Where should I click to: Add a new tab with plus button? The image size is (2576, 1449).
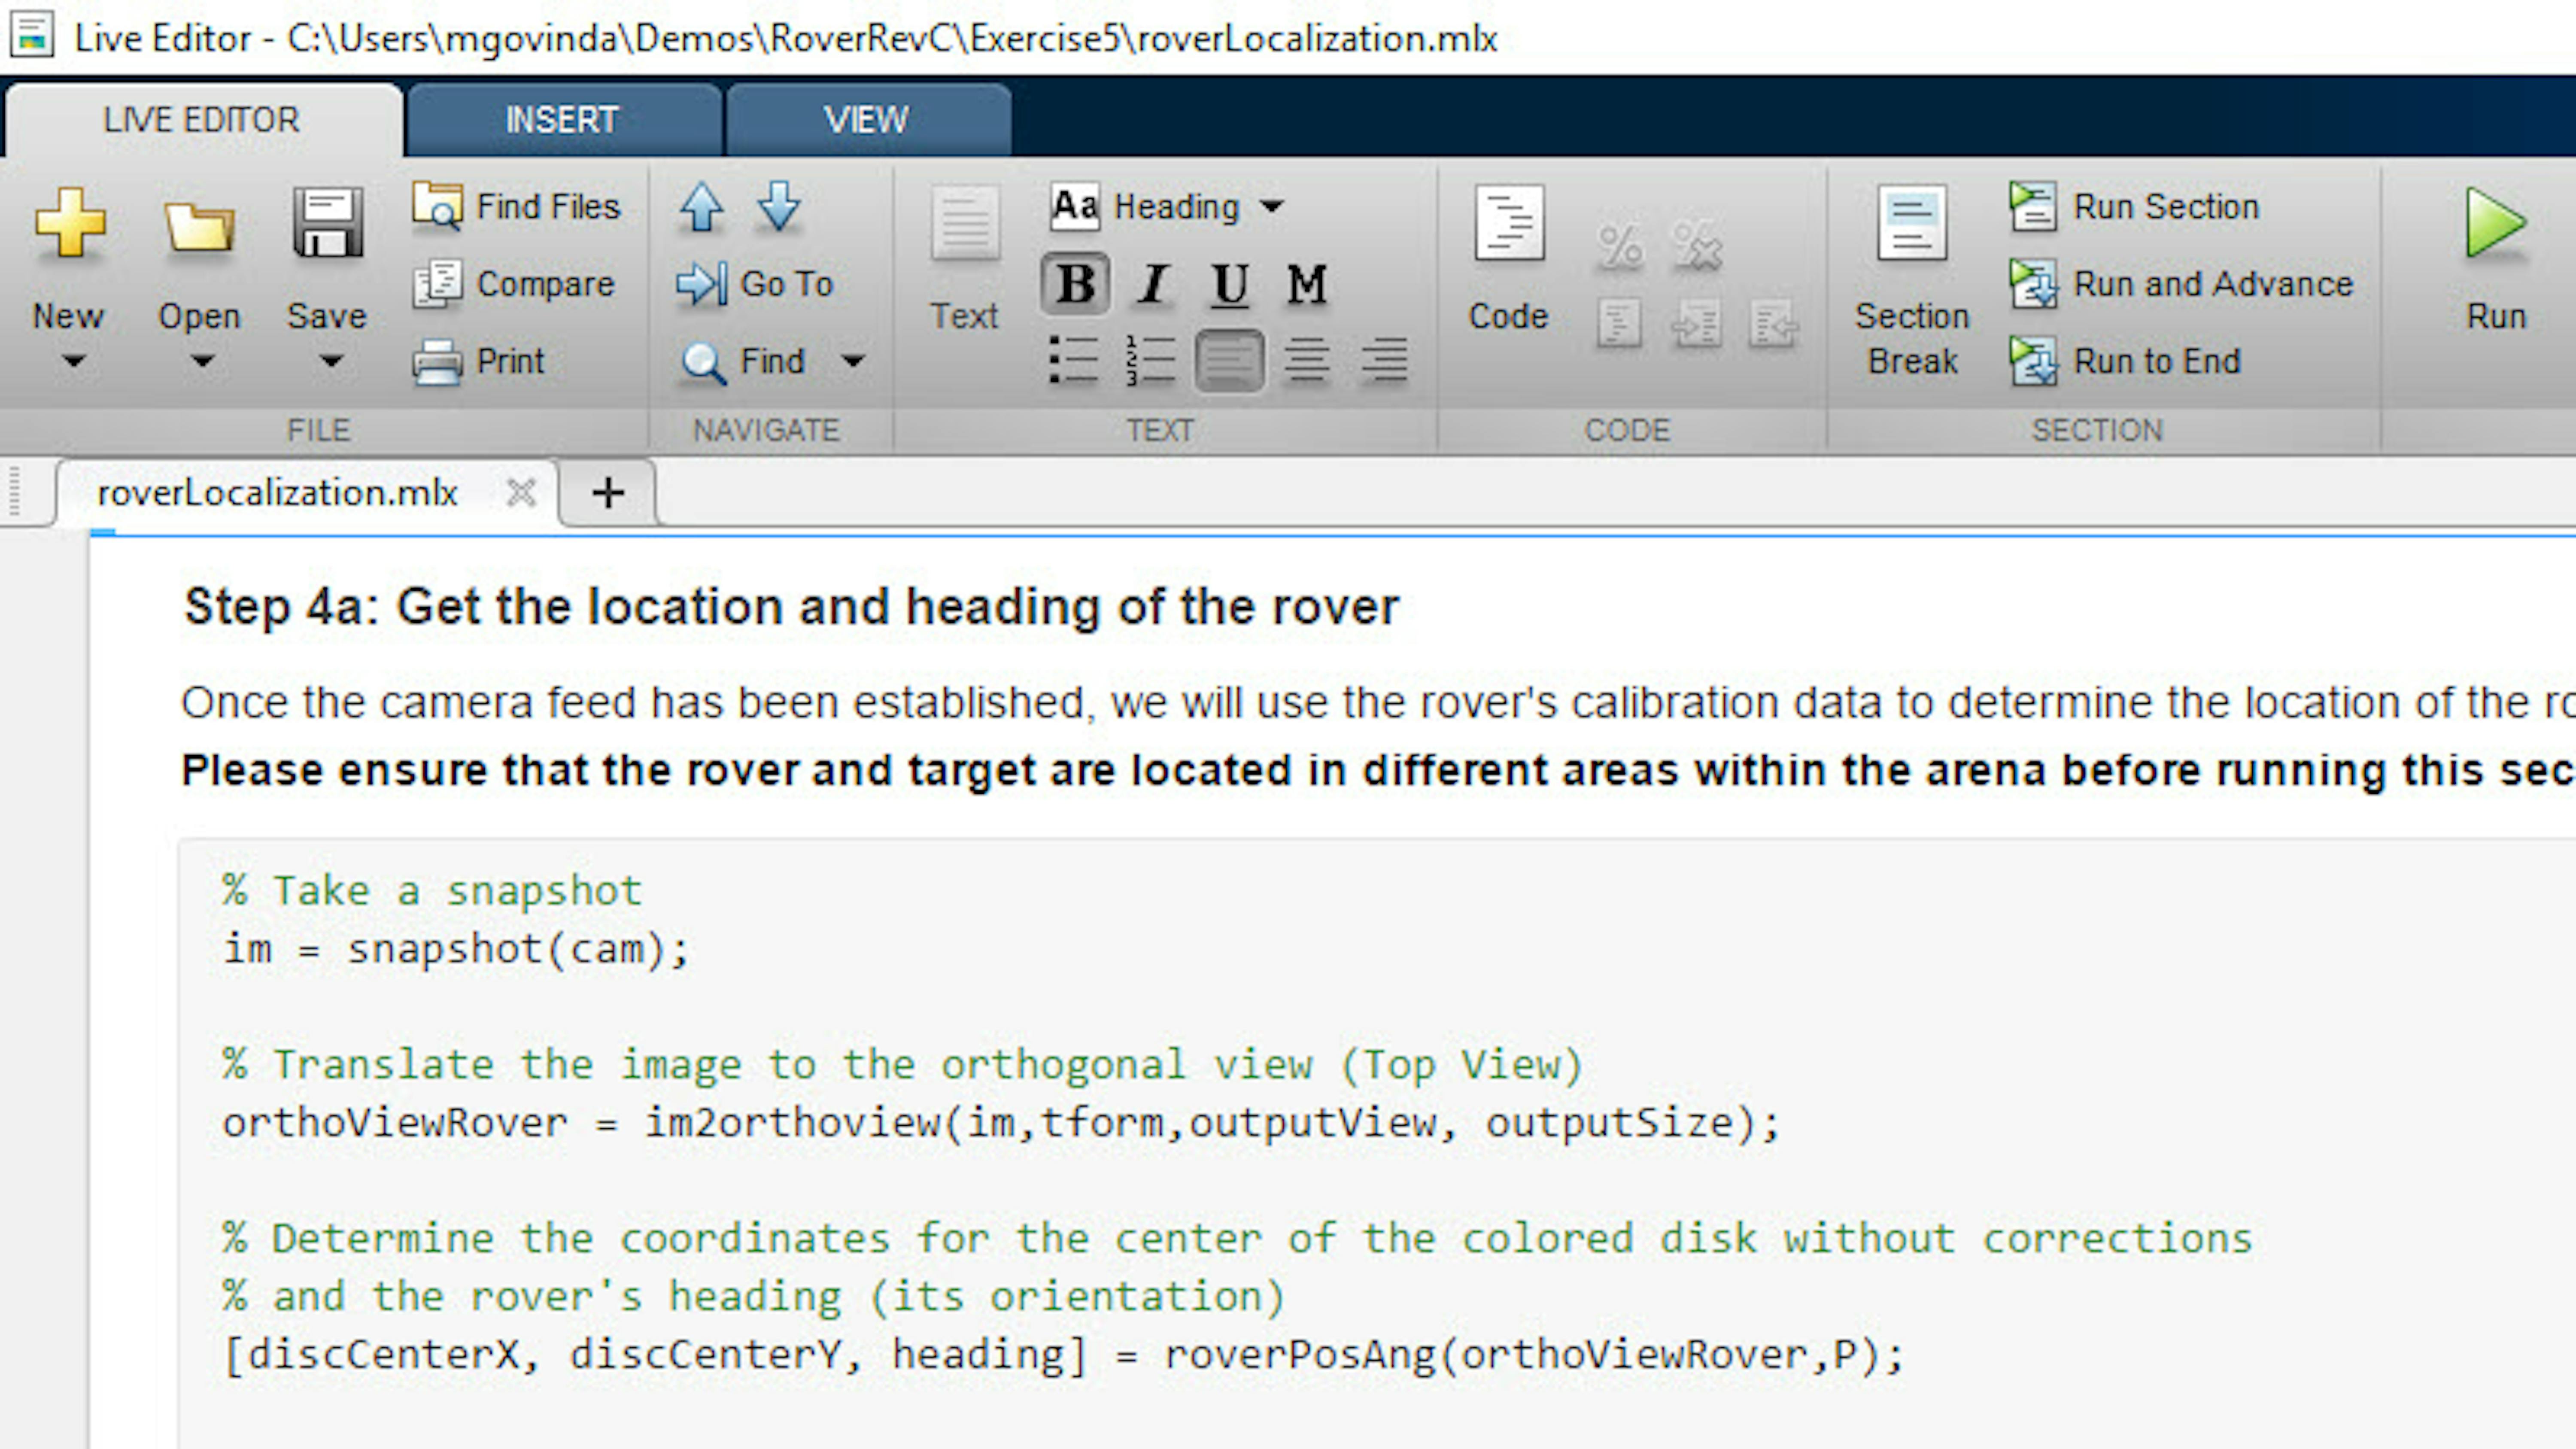[608, 492]
